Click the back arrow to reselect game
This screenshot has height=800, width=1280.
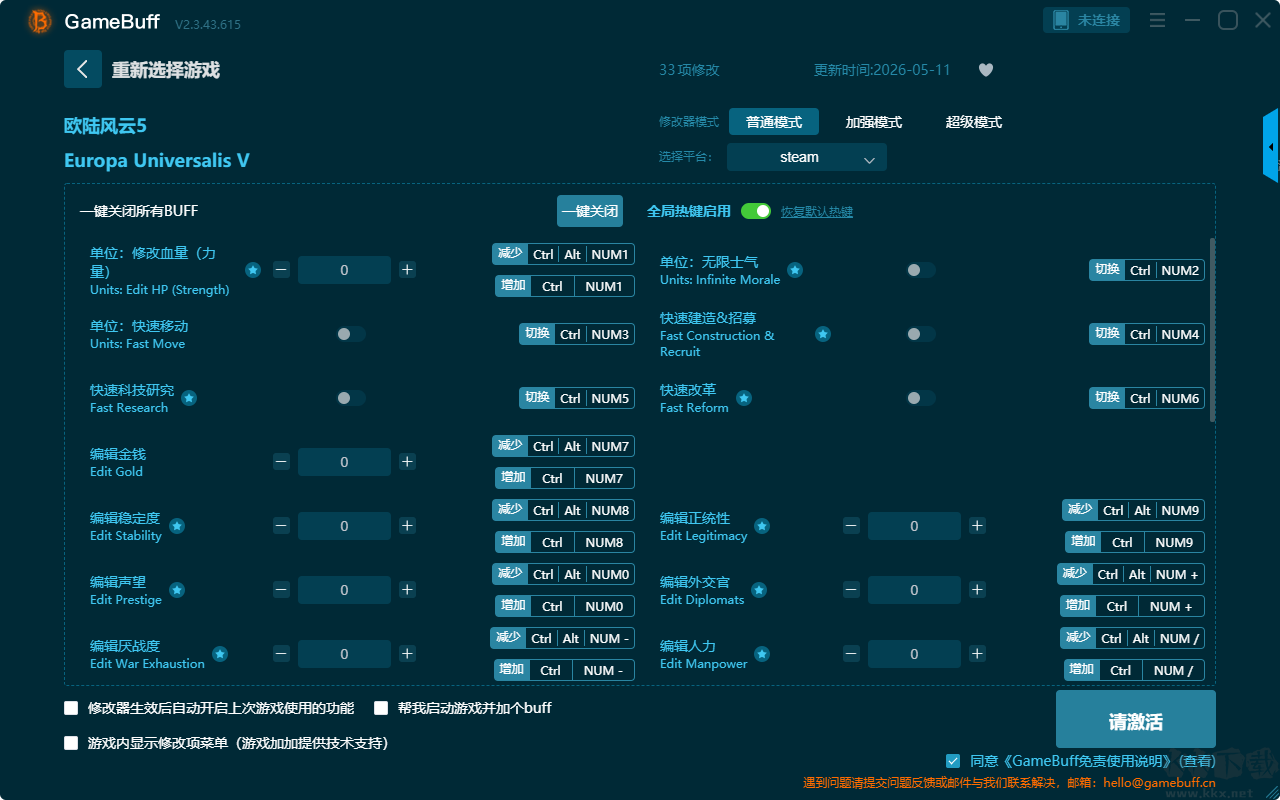point(83,69)
